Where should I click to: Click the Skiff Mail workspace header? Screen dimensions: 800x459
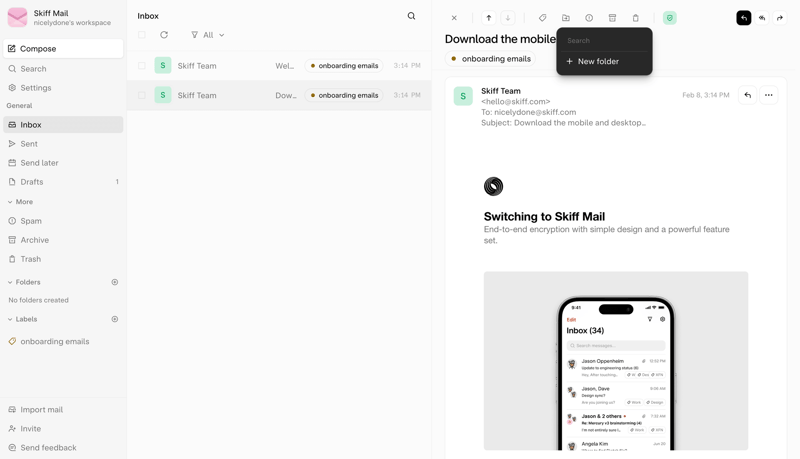tap(63, 17)
